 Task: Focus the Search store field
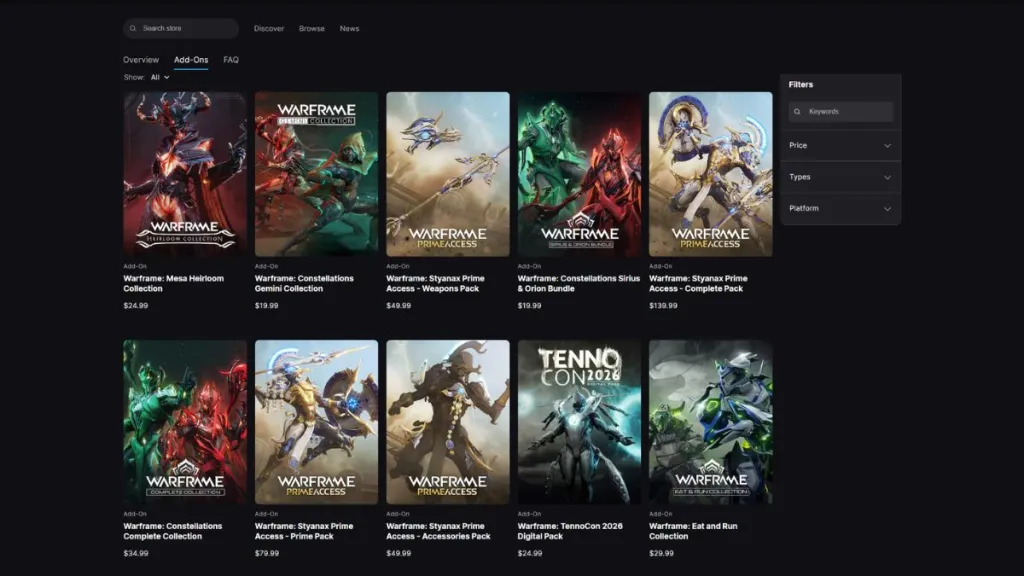[x=181, y=28]
